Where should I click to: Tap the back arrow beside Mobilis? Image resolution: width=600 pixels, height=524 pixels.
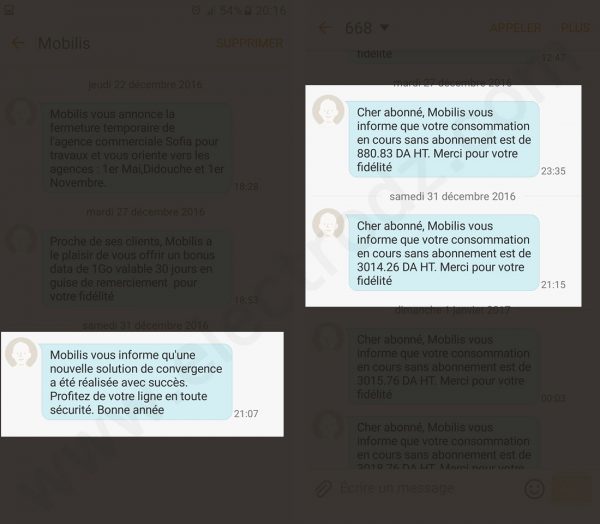click(x=16, y=43)
